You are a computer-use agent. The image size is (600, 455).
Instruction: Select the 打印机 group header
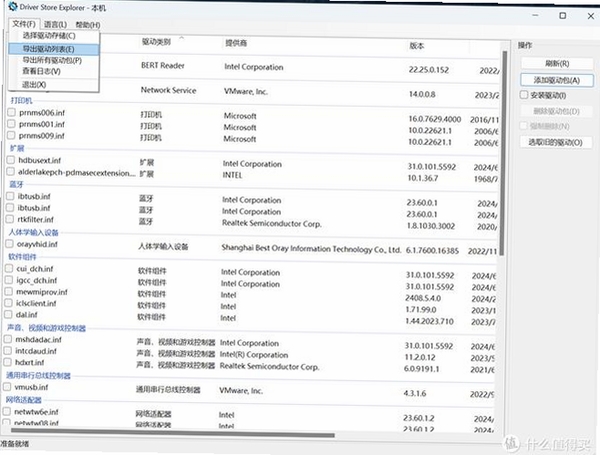tap(21, 101)
